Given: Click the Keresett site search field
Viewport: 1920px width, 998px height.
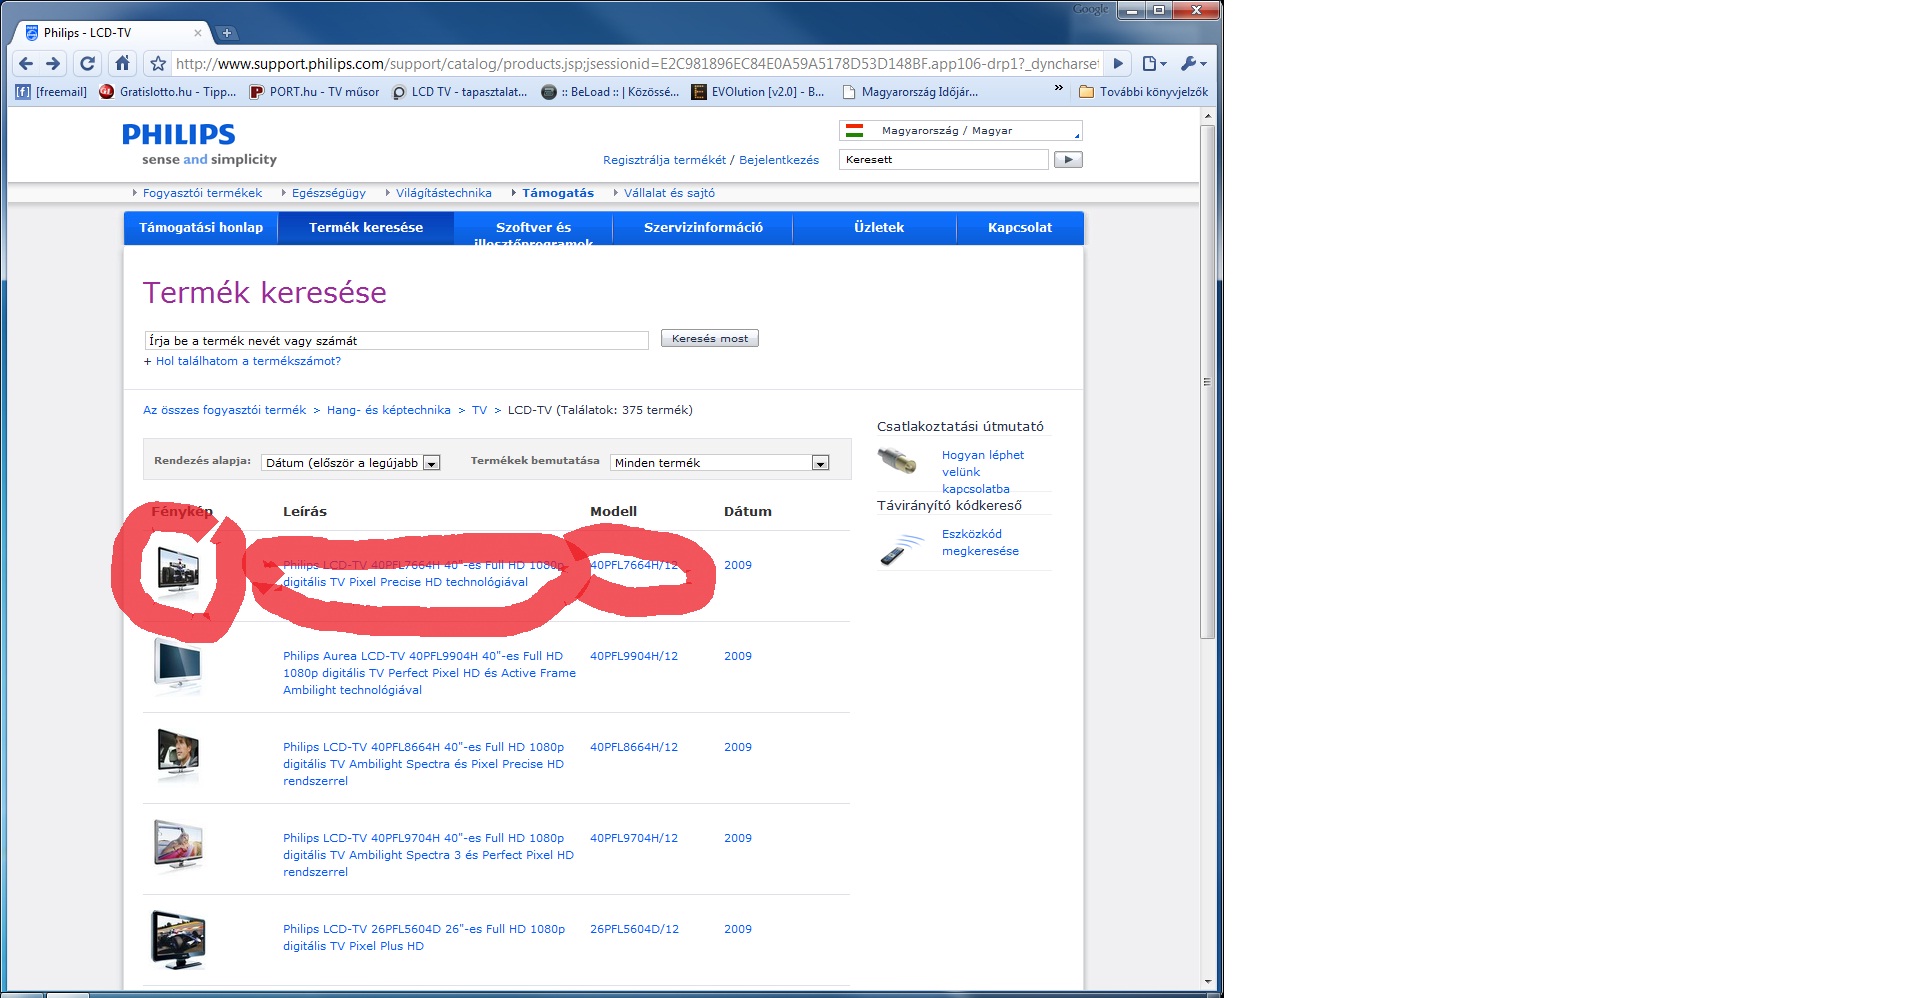Looking at the screenshot, I should tap(943, 160).
